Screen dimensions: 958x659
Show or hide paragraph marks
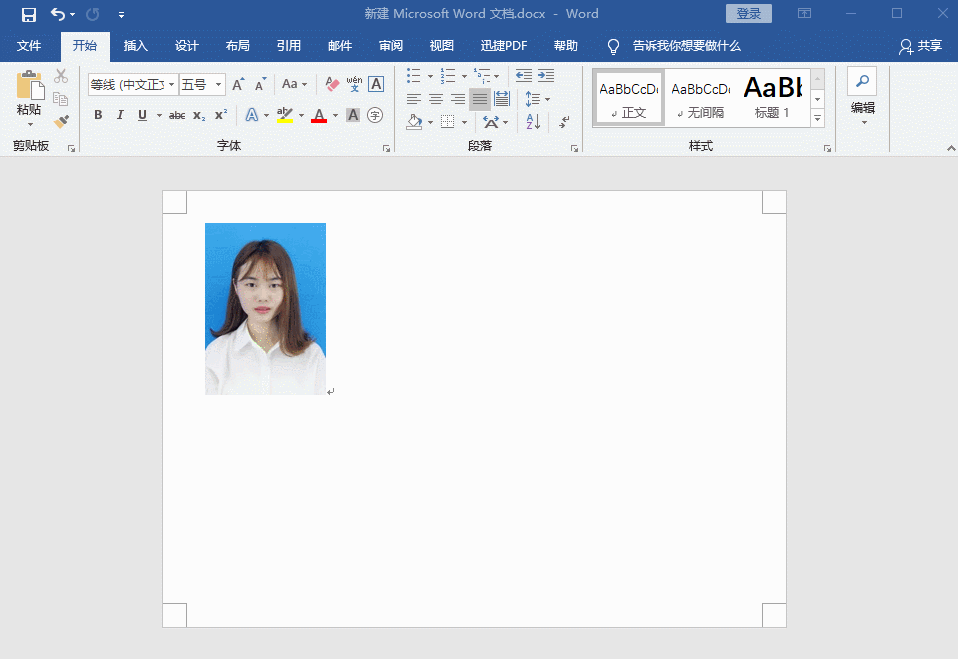coord(564,122)
